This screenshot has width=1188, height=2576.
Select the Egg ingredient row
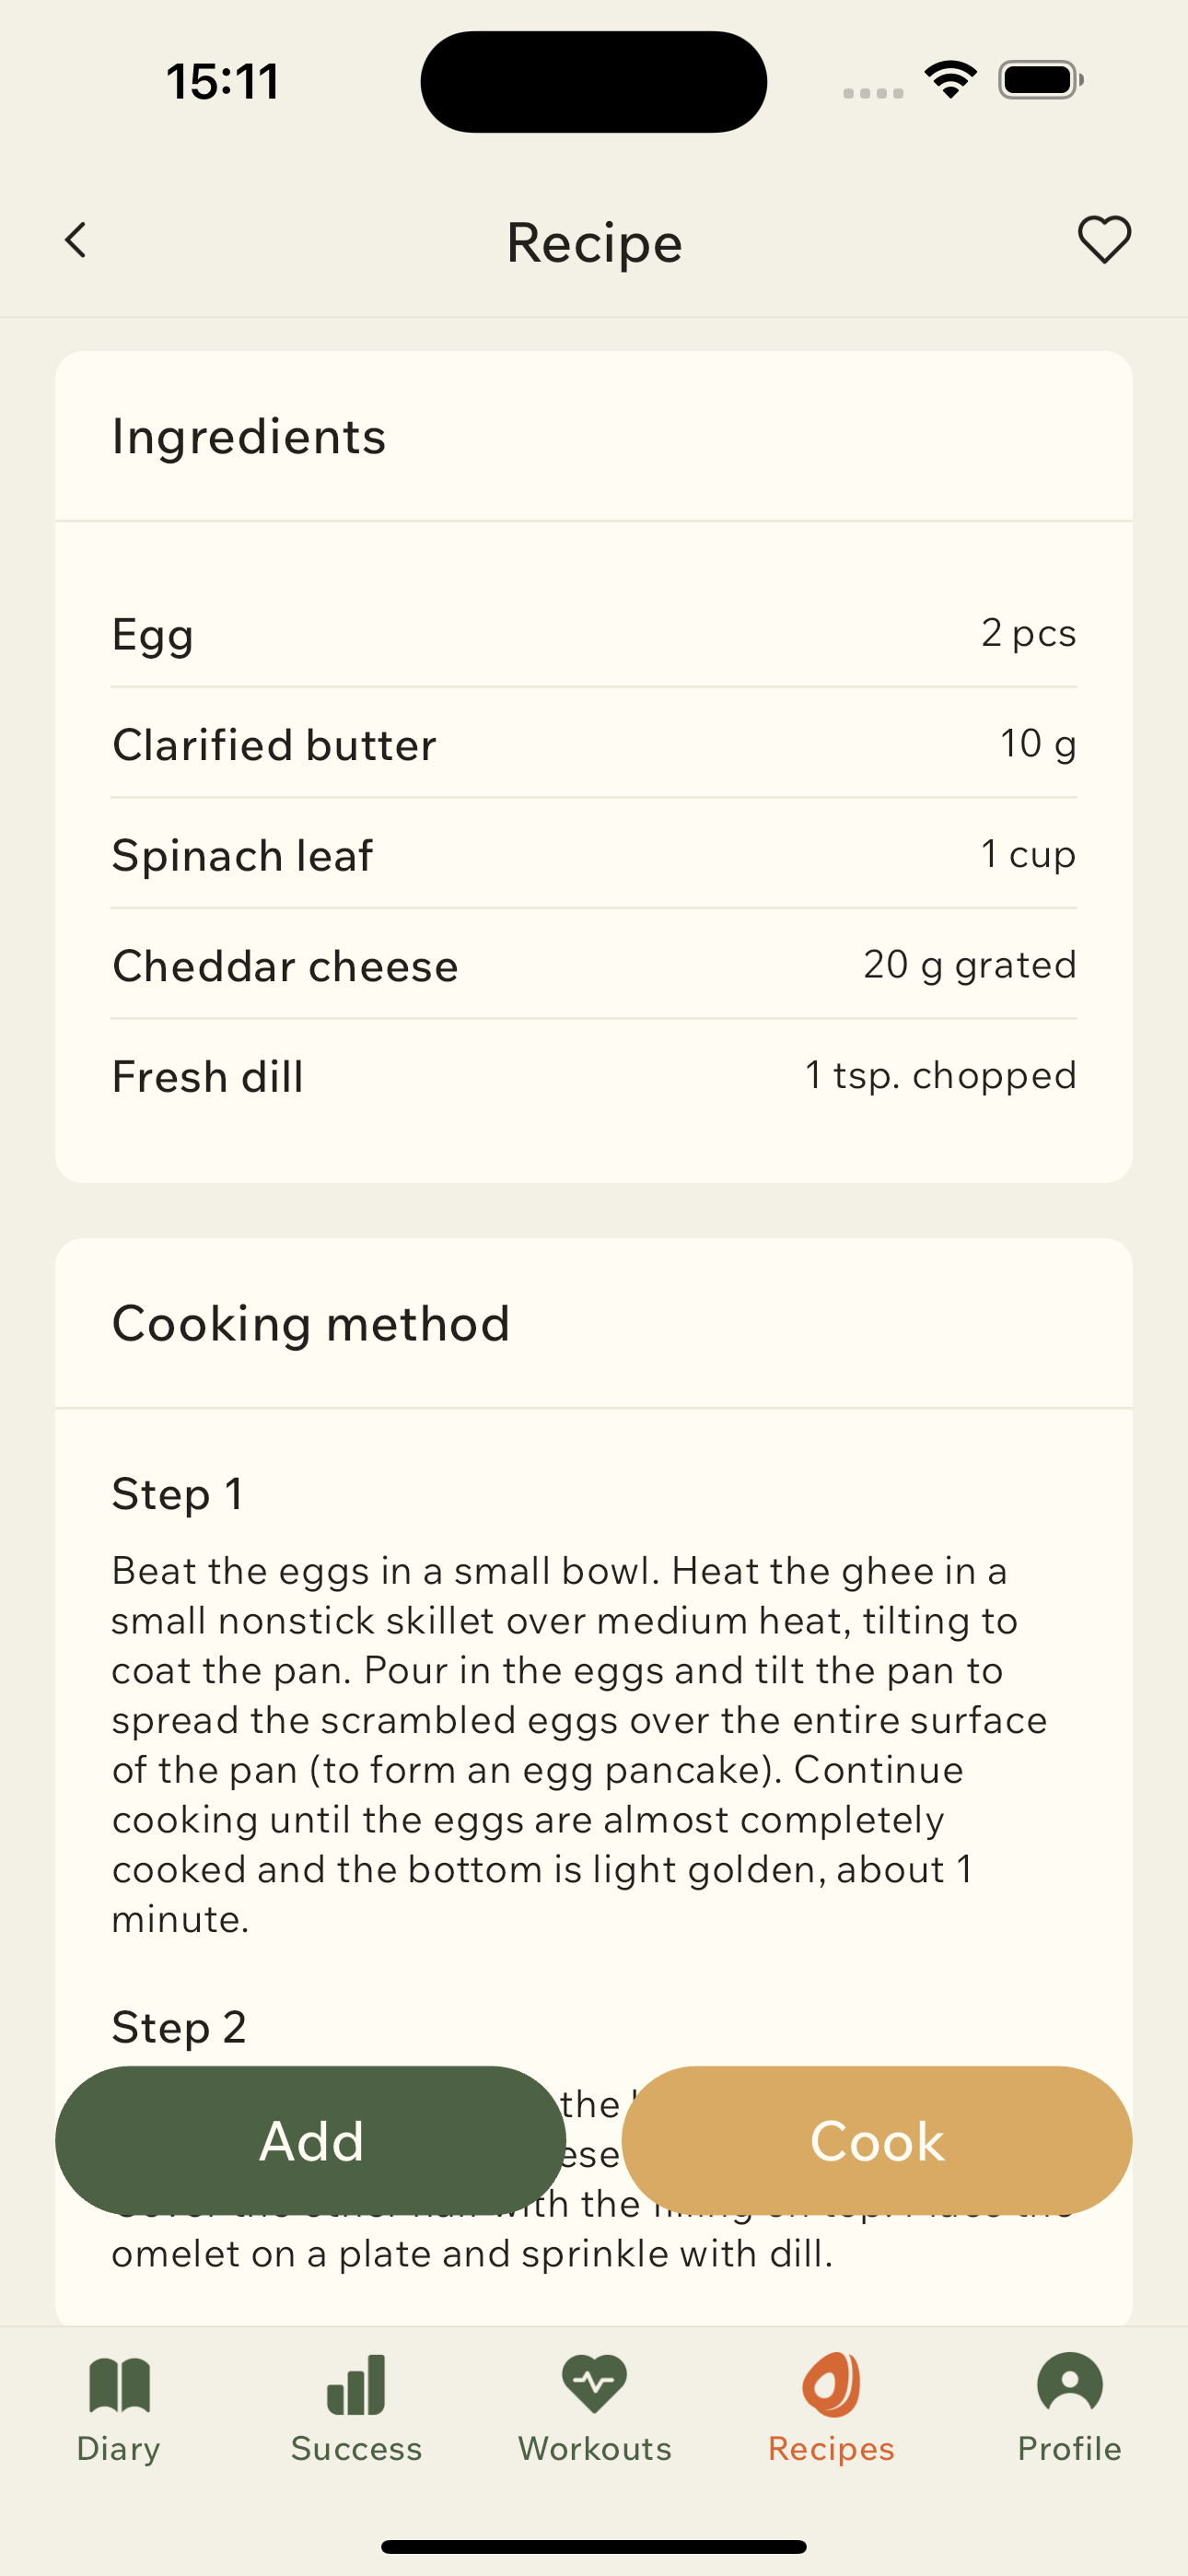coord(594,634)
